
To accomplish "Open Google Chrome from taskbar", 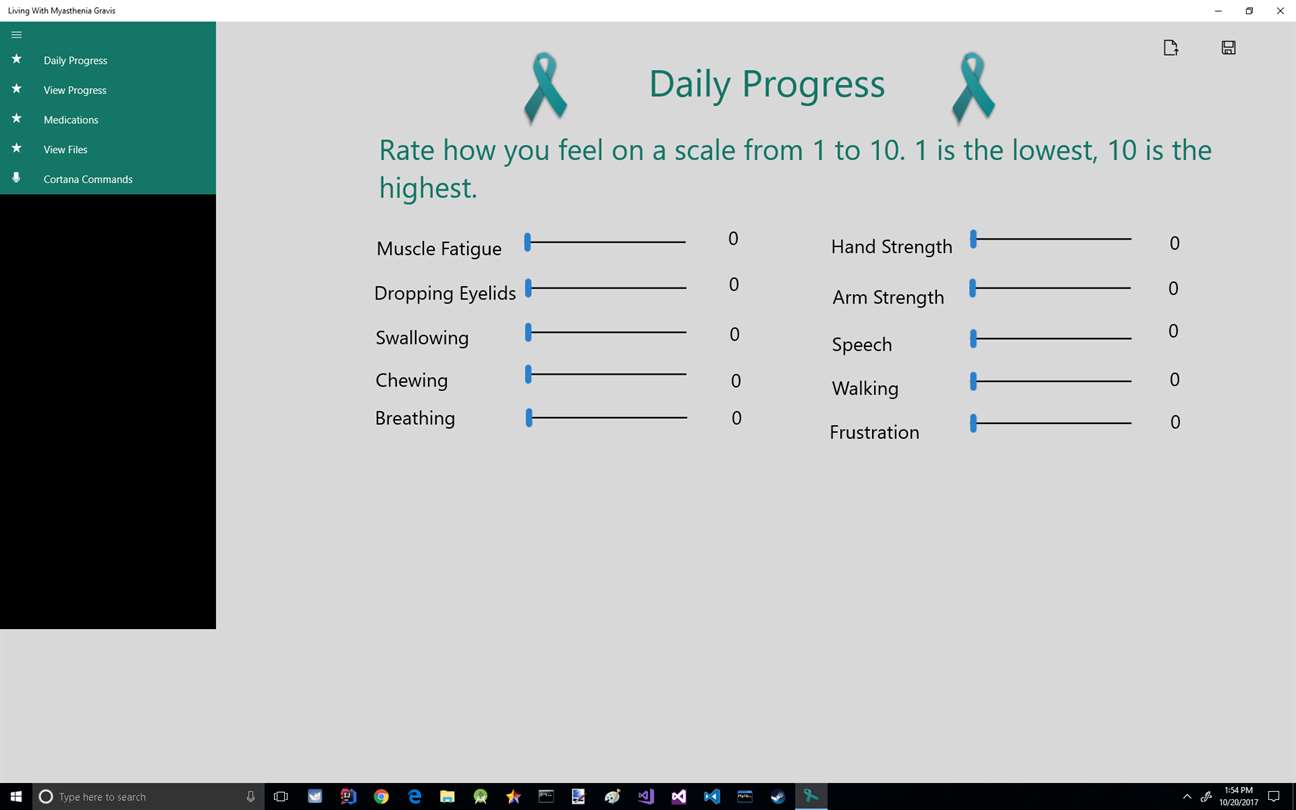I will point(381,796).
